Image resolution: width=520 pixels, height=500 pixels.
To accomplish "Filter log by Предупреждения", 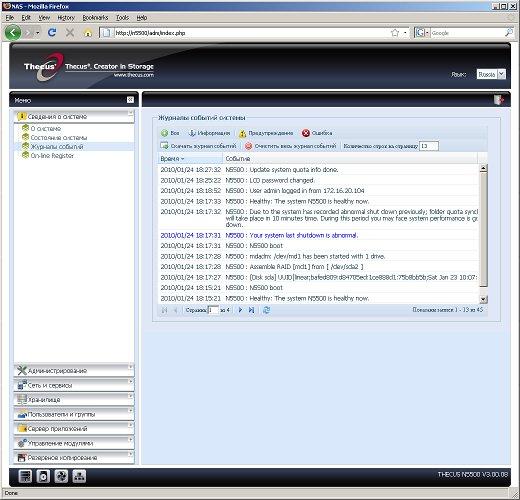I will tap(266, 133).
